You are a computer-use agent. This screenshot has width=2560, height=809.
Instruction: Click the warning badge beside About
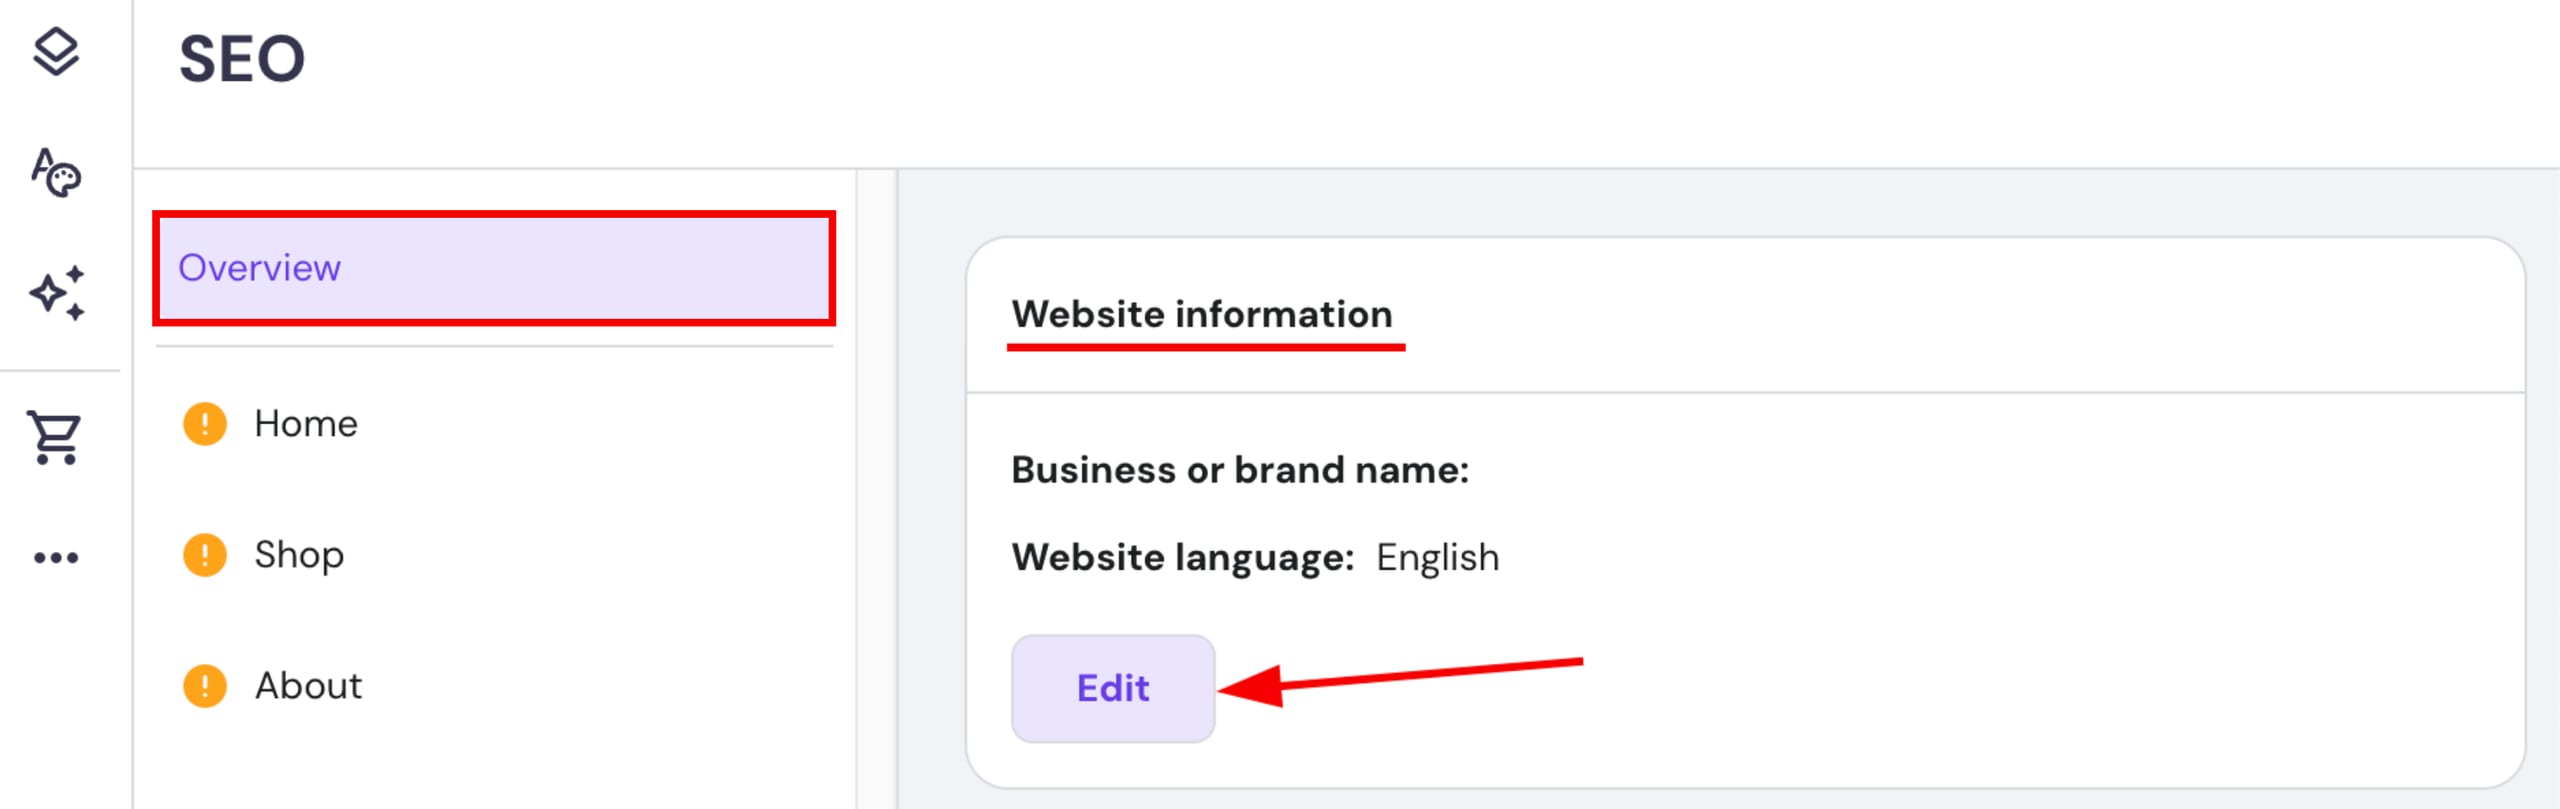pyautogui.click(x=204, y=686)
